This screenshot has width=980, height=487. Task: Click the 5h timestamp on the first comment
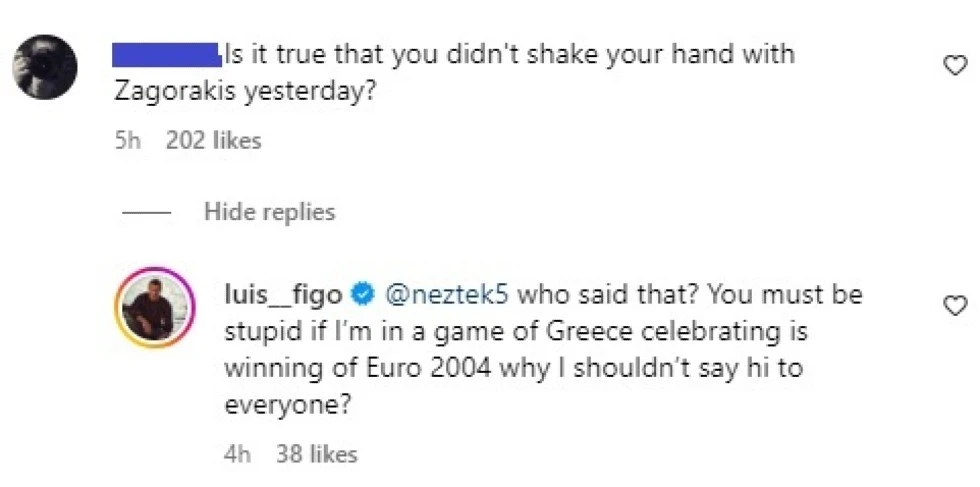(129, 141)
